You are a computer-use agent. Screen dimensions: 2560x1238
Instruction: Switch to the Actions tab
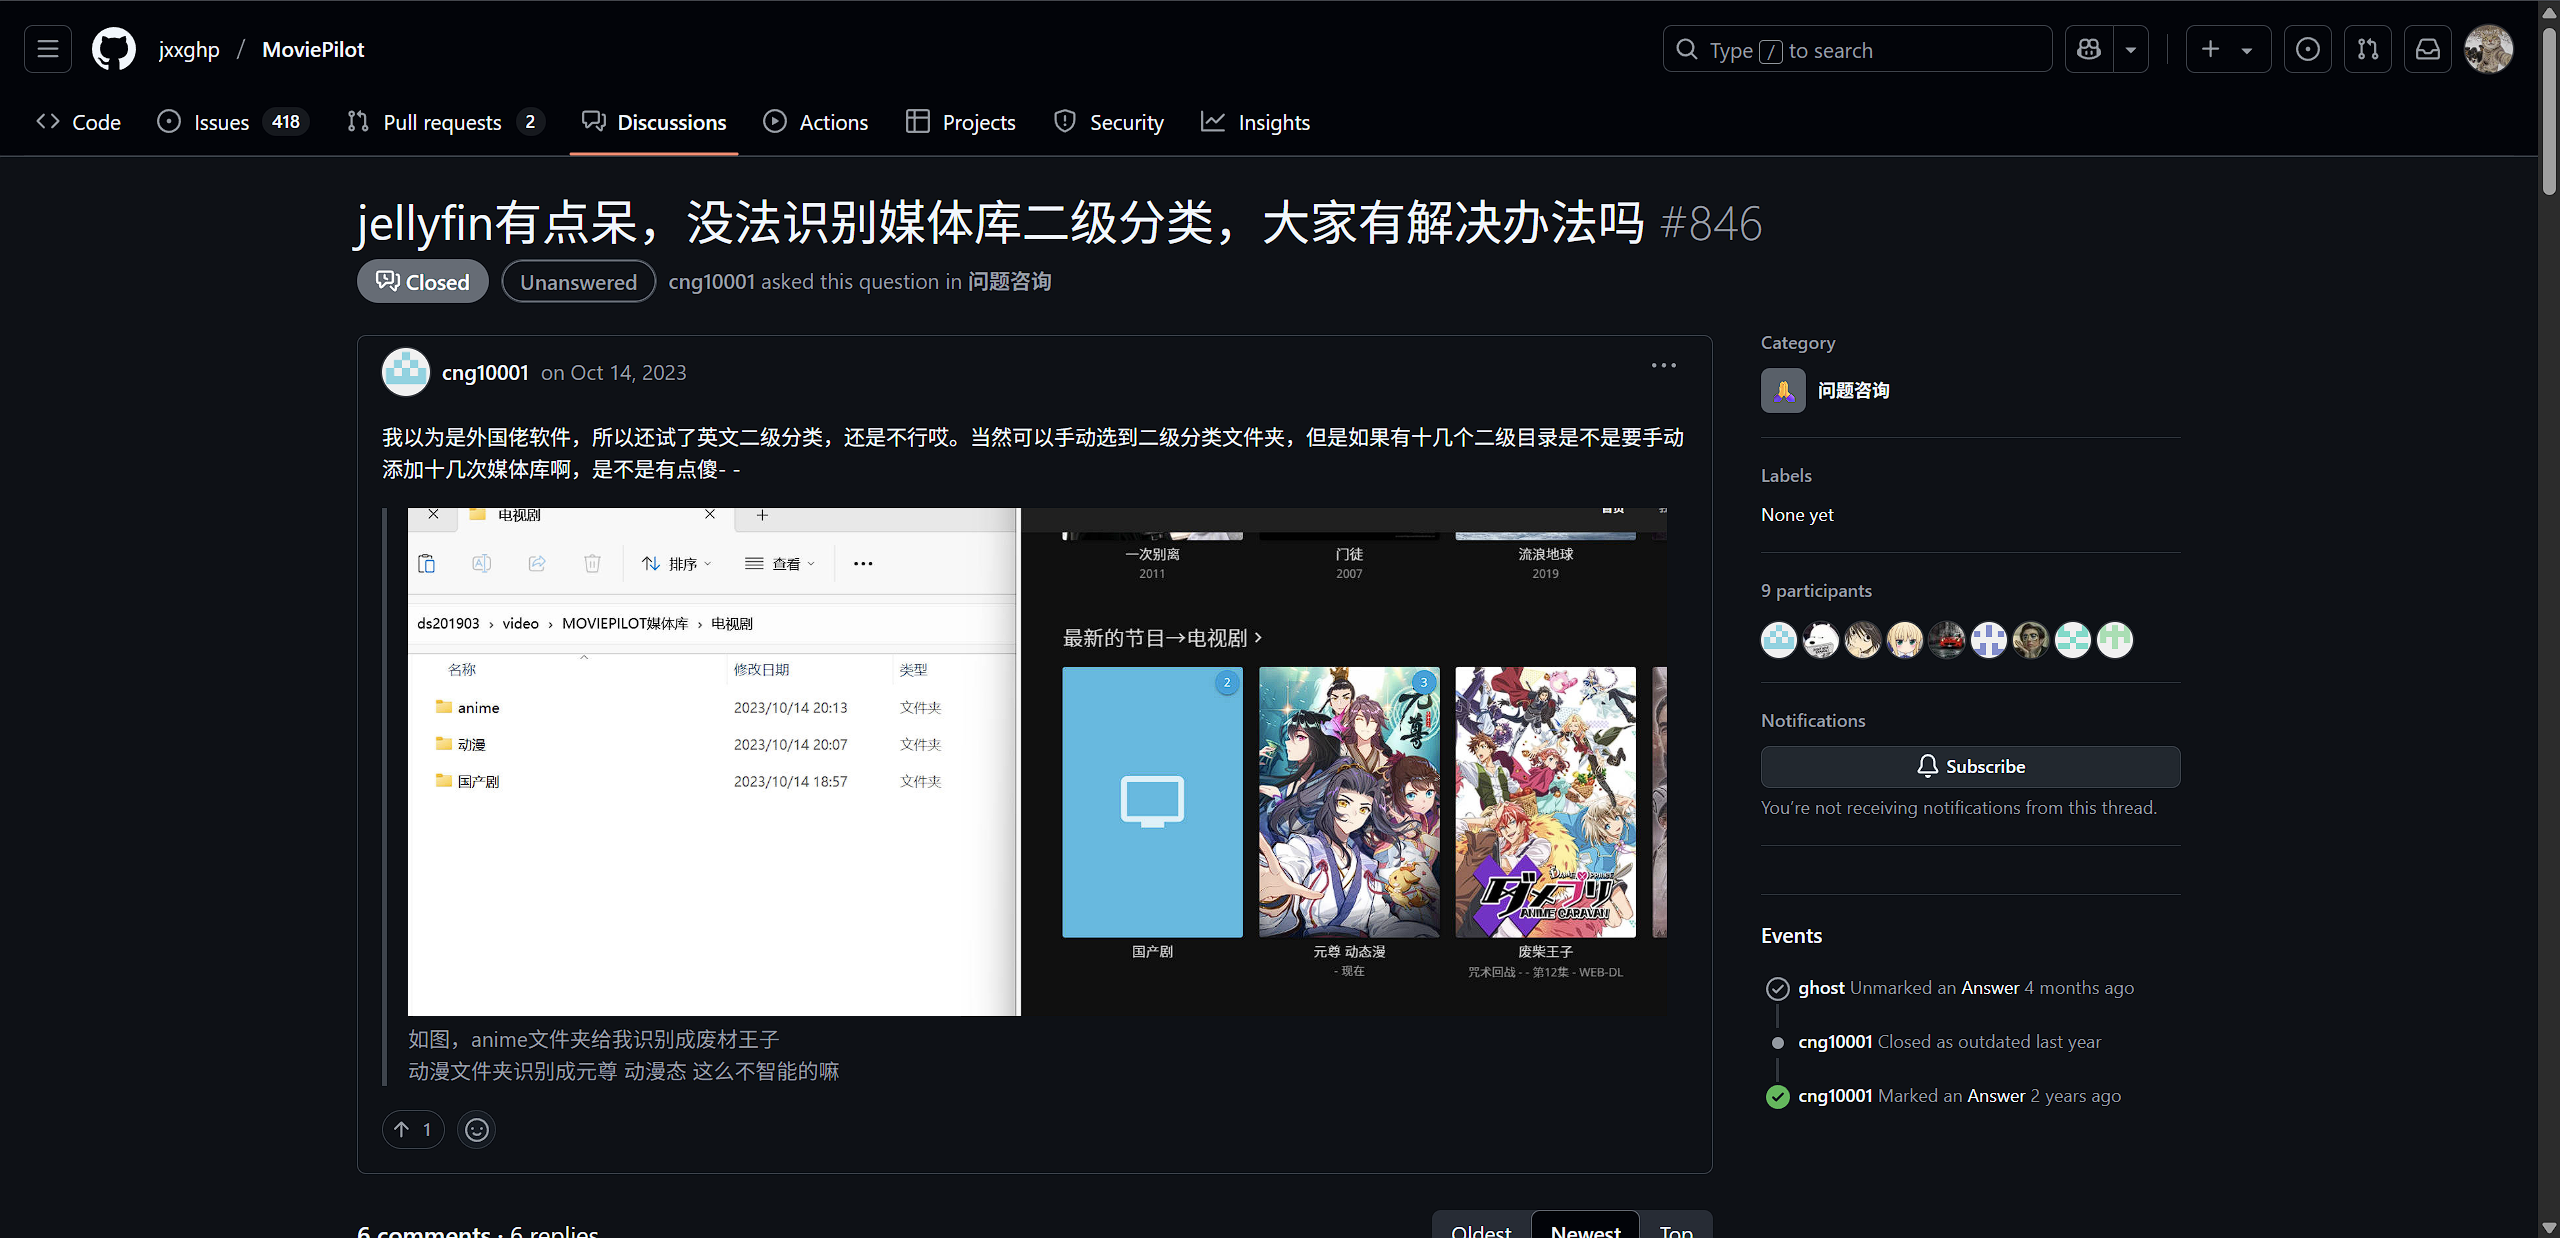[816, 122]
